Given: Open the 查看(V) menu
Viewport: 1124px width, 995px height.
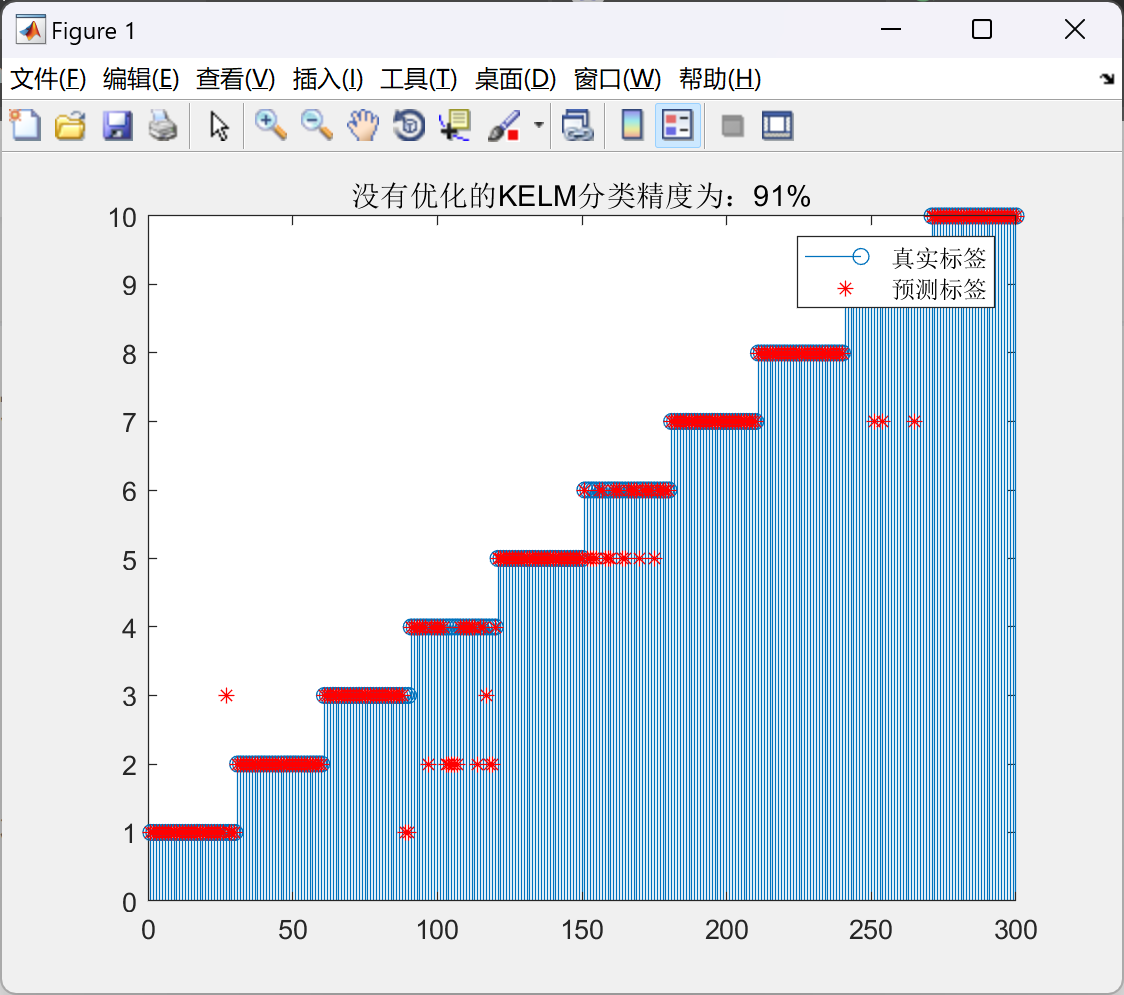Looking at the screenshot, I should coord(235,79).
